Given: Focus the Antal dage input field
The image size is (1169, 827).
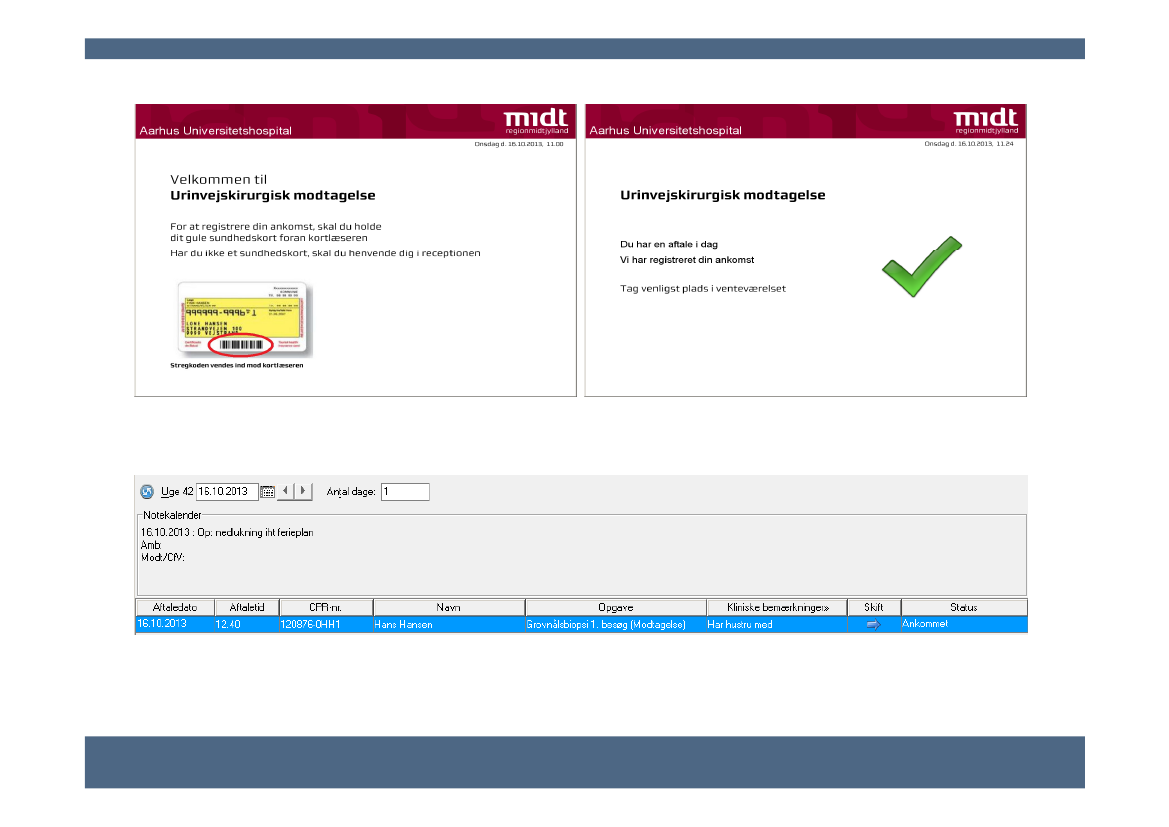Looking at the screenshot, I should coord(404,492).
